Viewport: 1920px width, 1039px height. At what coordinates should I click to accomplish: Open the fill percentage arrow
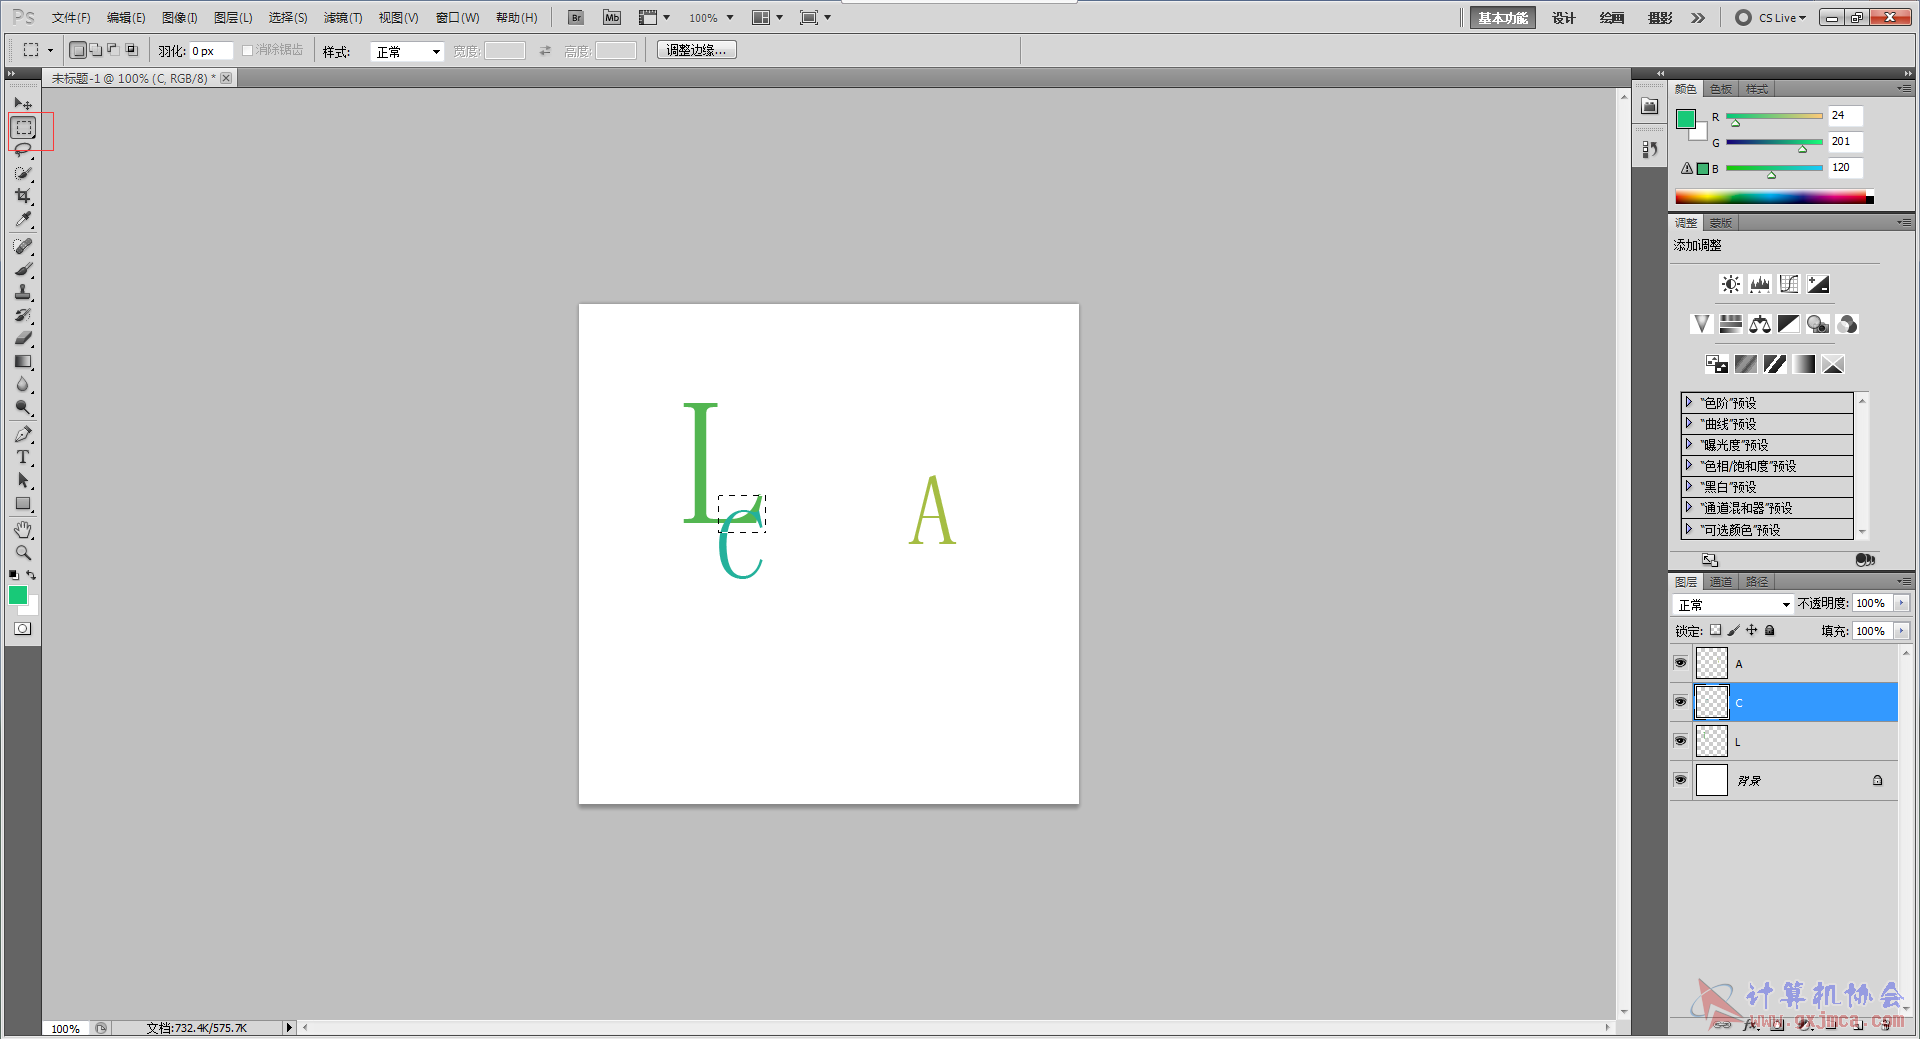tap(1901, 631)
